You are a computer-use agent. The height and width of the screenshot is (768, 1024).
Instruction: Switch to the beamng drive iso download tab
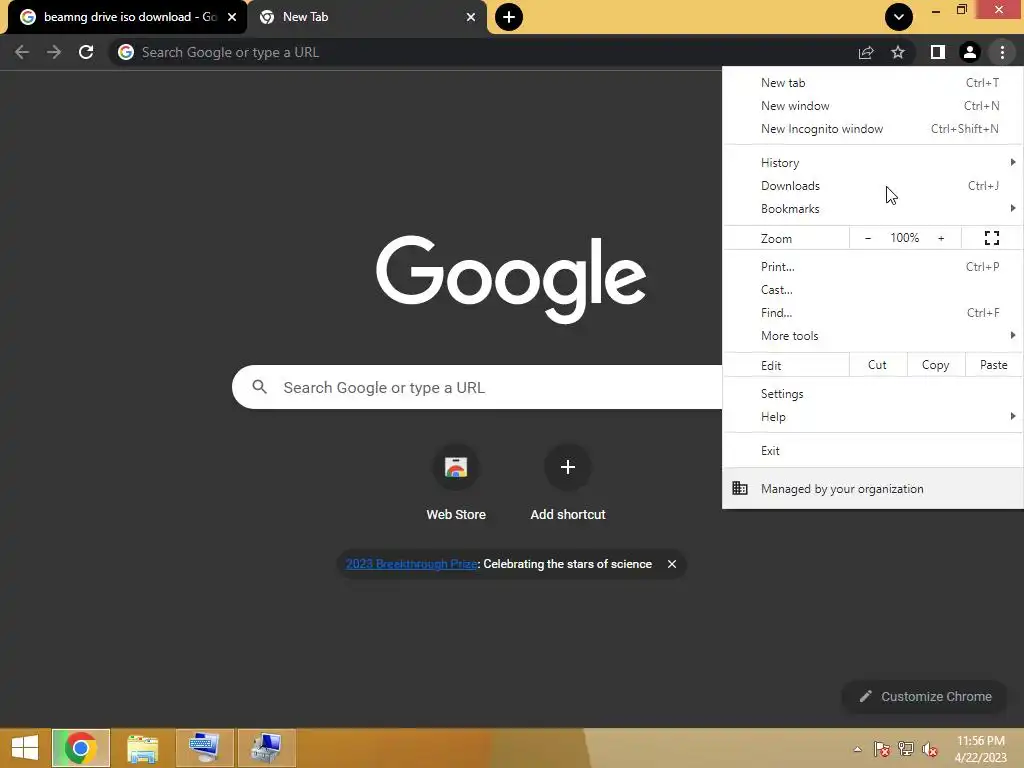pyautogui.click(x=127, y=17)
